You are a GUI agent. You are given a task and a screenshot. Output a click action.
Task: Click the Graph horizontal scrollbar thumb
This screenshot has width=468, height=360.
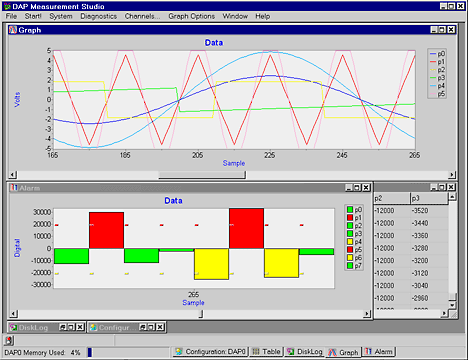pos(202,175)
